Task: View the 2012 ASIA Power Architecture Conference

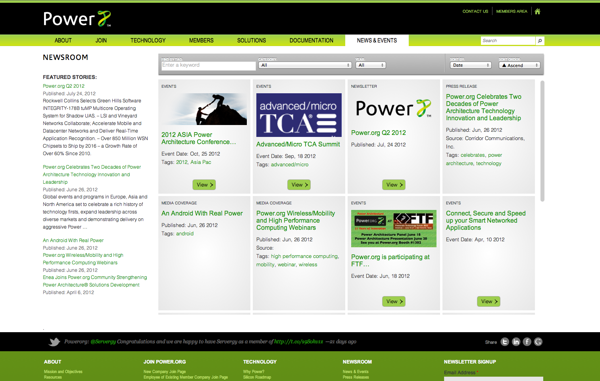Action: 204,185
